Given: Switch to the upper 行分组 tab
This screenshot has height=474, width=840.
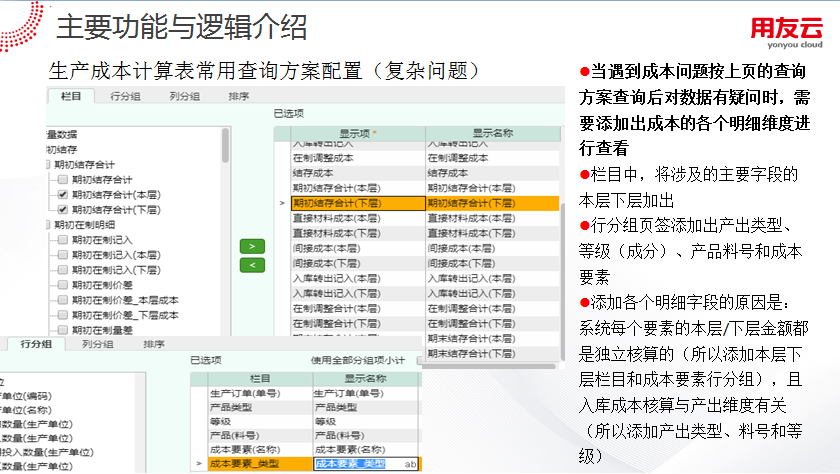Looking at the screenshot, I should (x=125, y=96).
